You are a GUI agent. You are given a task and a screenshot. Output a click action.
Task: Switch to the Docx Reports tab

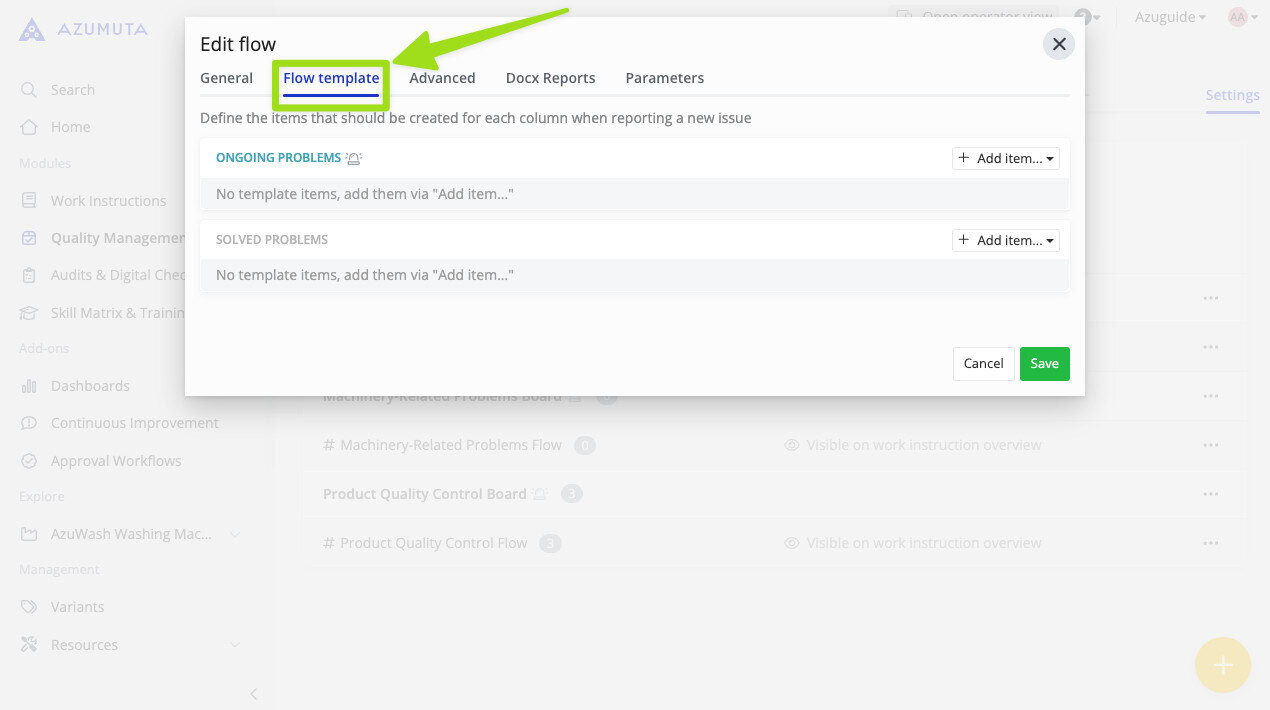pyautogui.click(x=550, y=77)
